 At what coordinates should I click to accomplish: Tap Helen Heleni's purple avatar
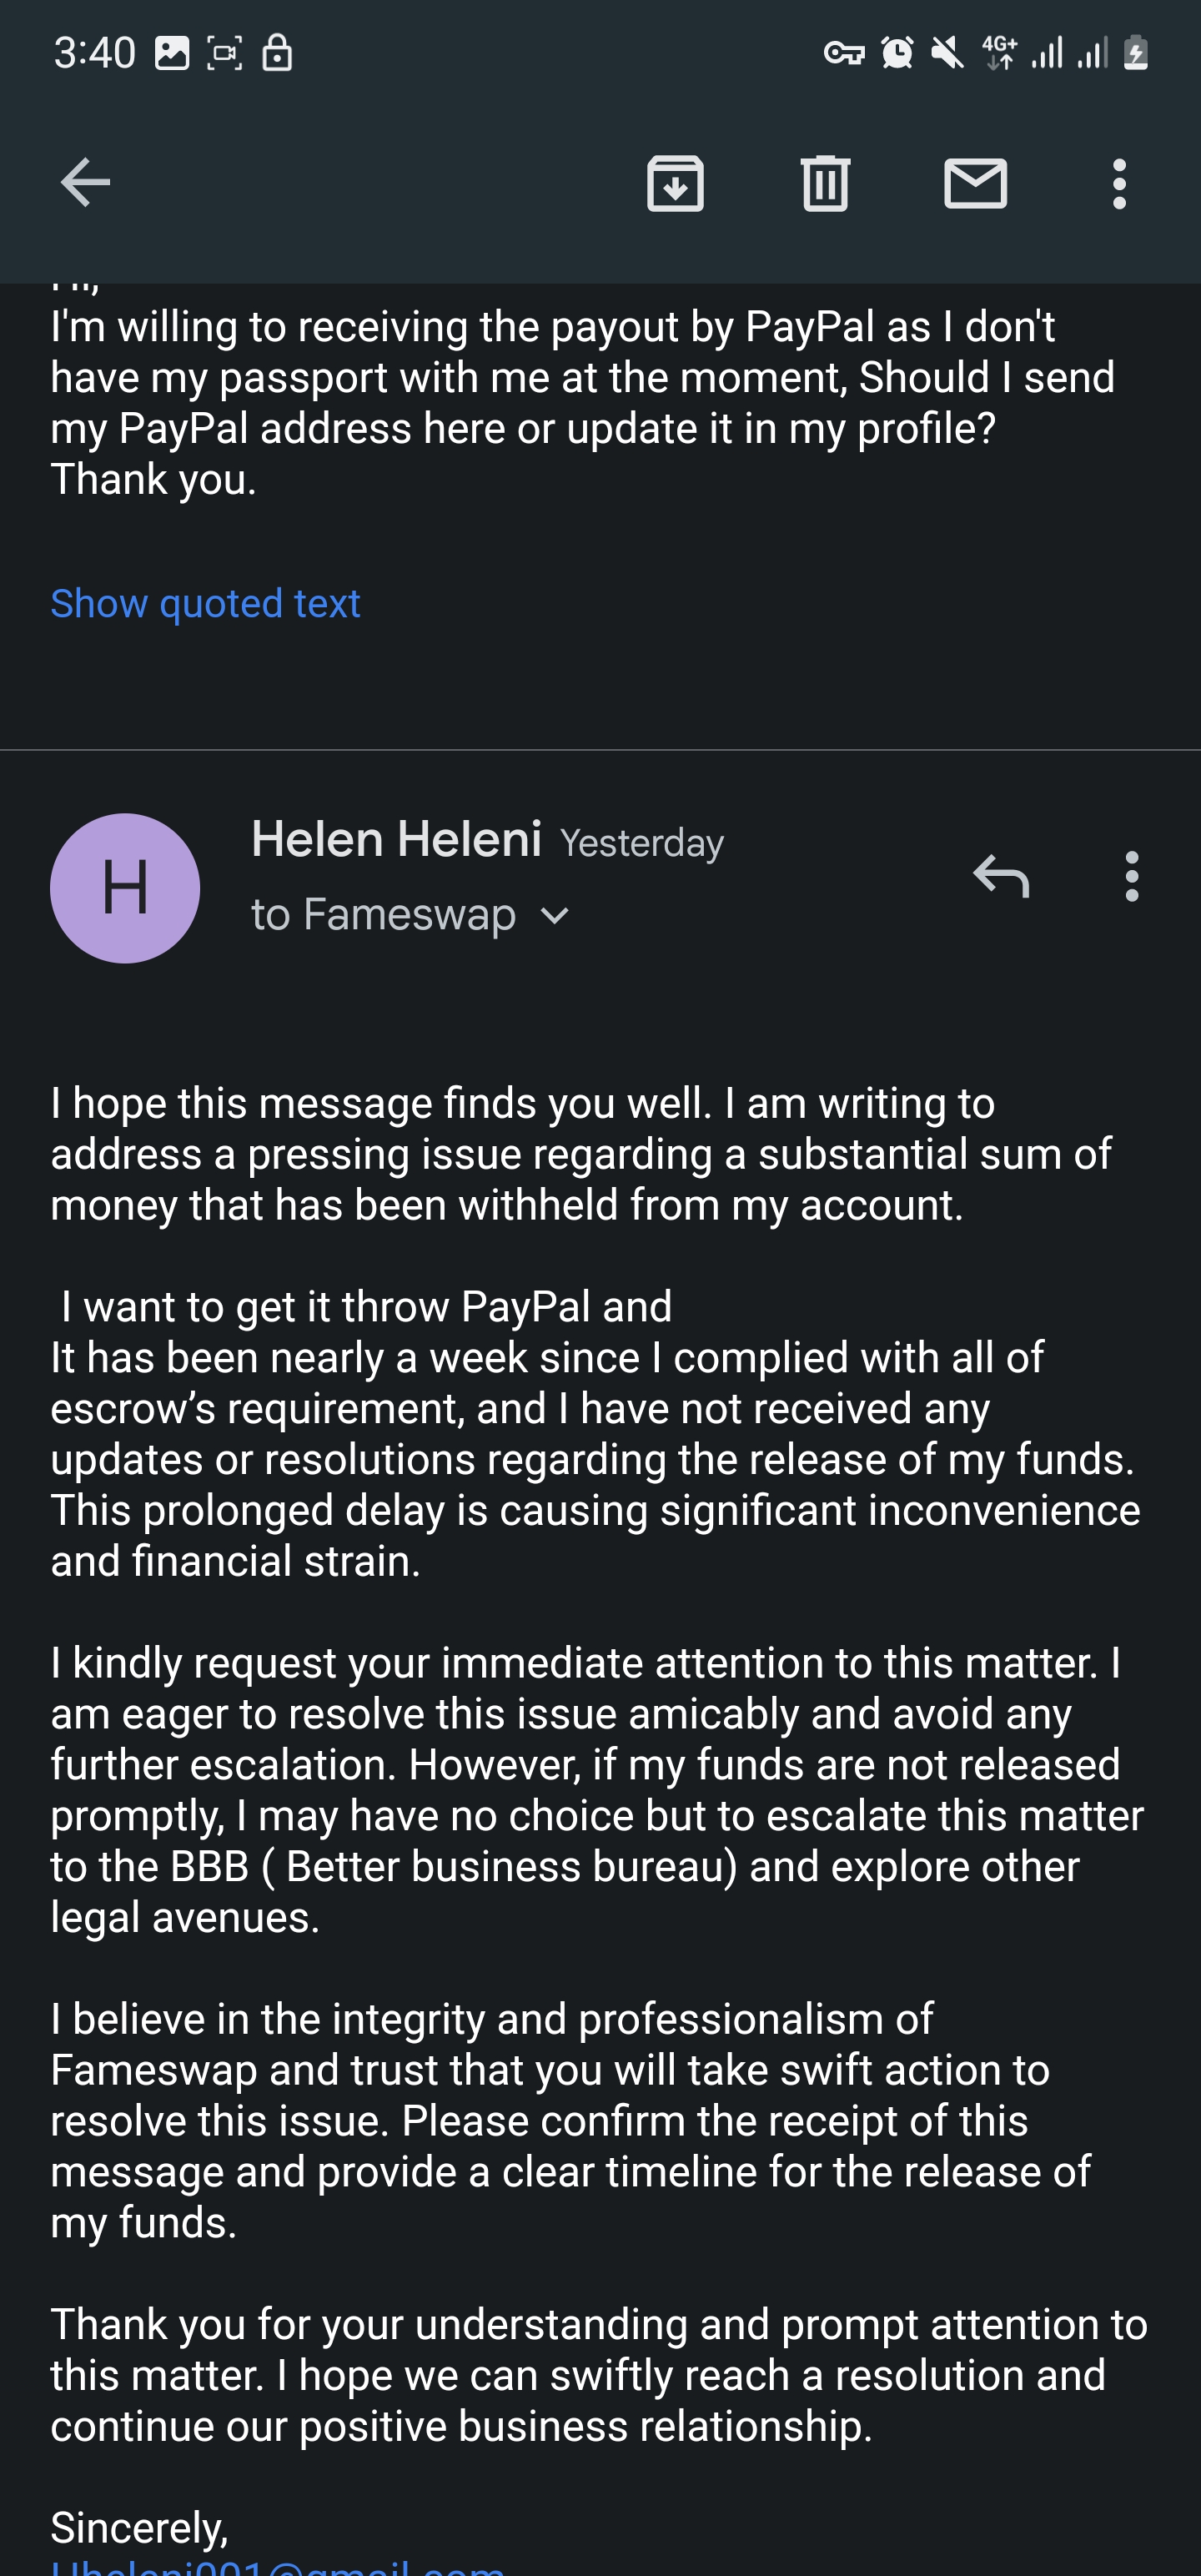pyautogui.click(x=125, y=888)
